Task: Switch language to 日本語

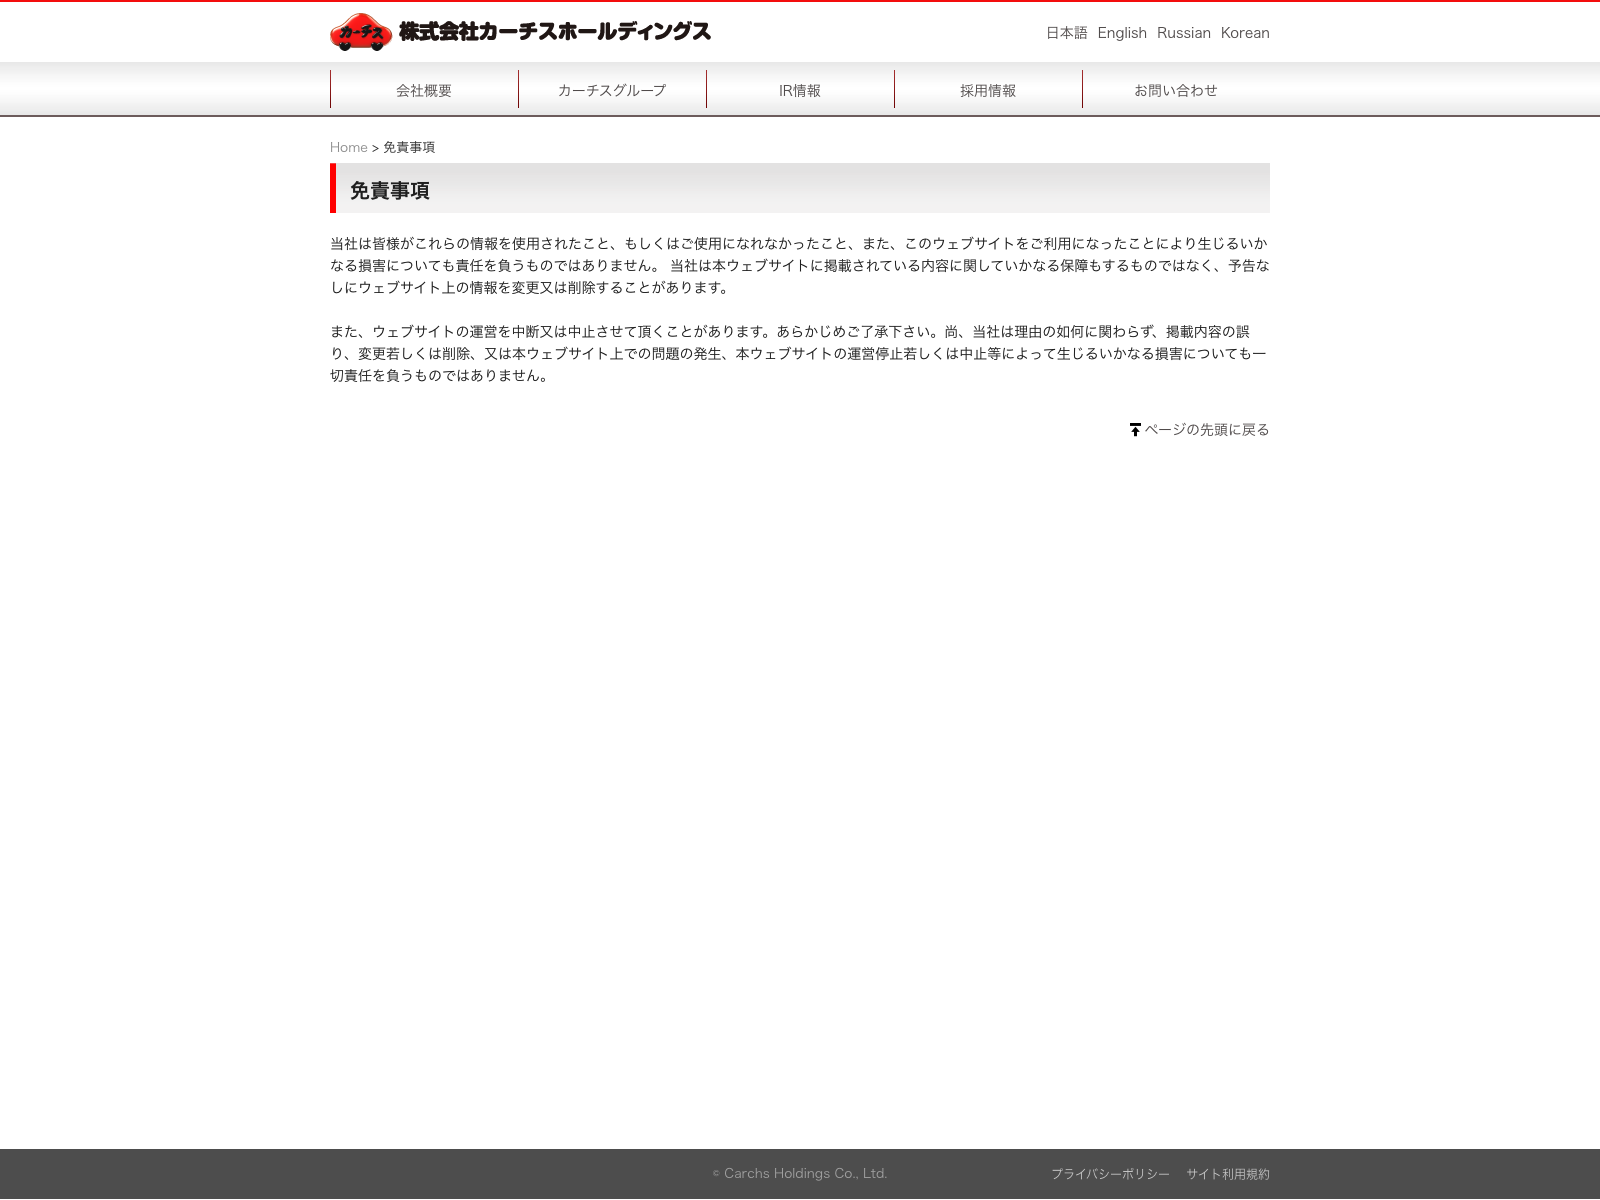Action: click(1066, 33)
